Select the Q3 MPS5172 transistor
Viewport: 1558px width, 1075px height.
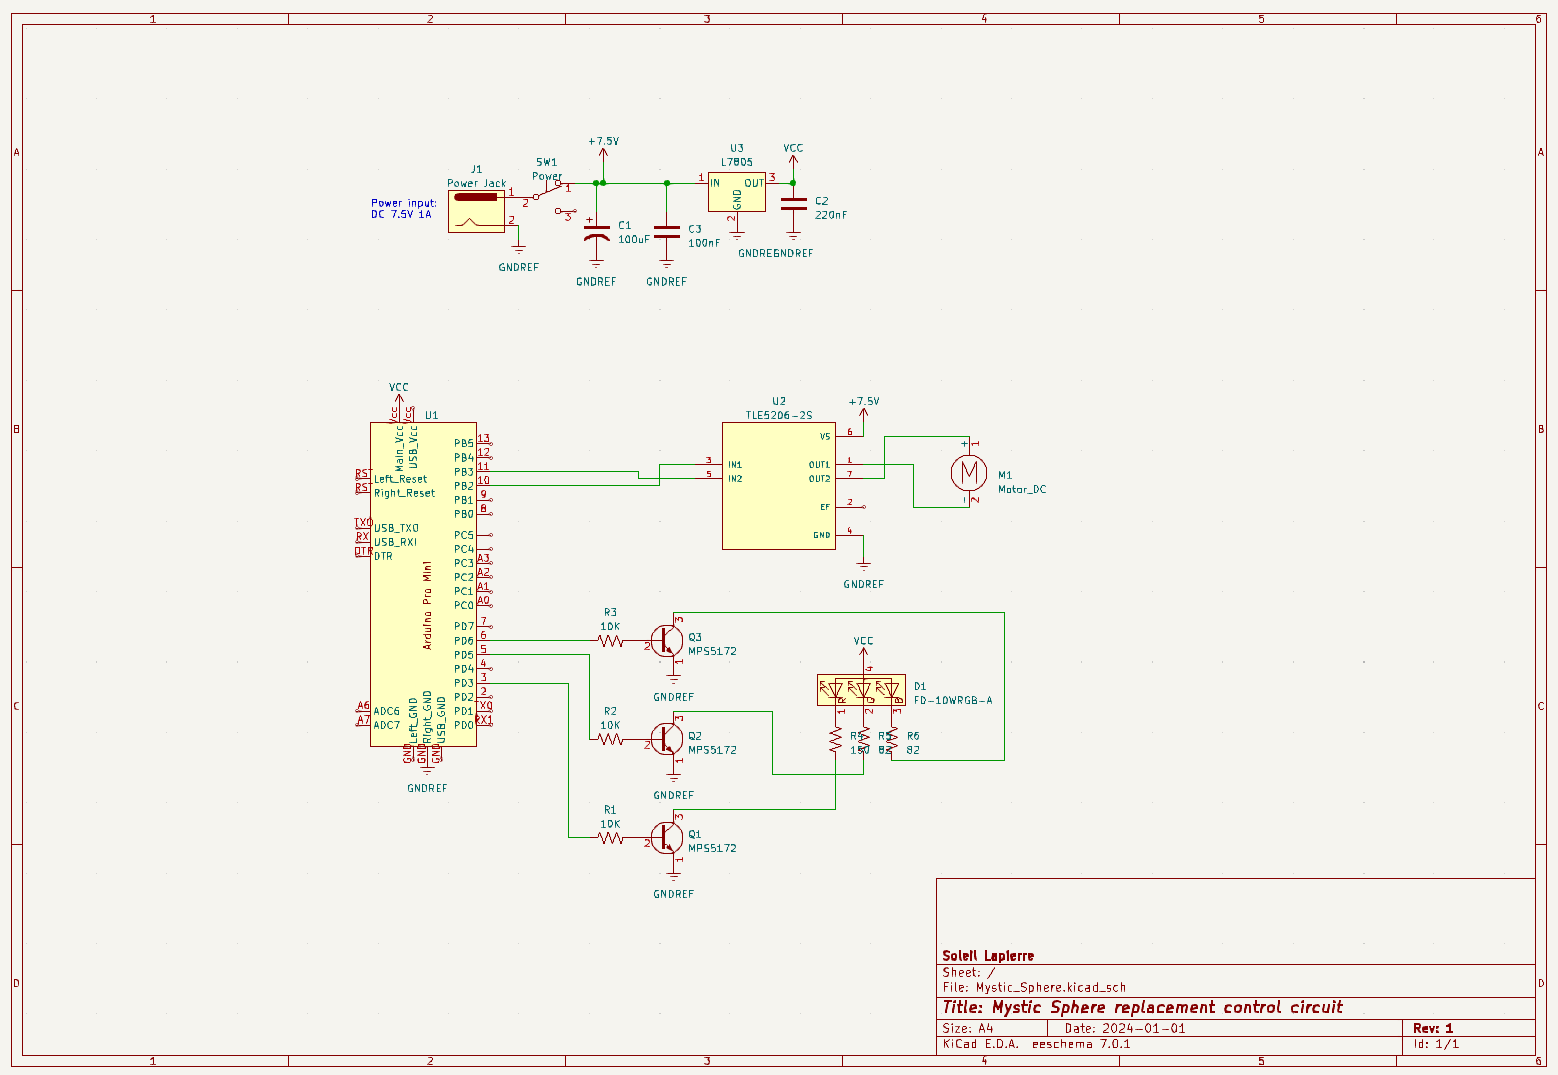[x=667, y=640]
